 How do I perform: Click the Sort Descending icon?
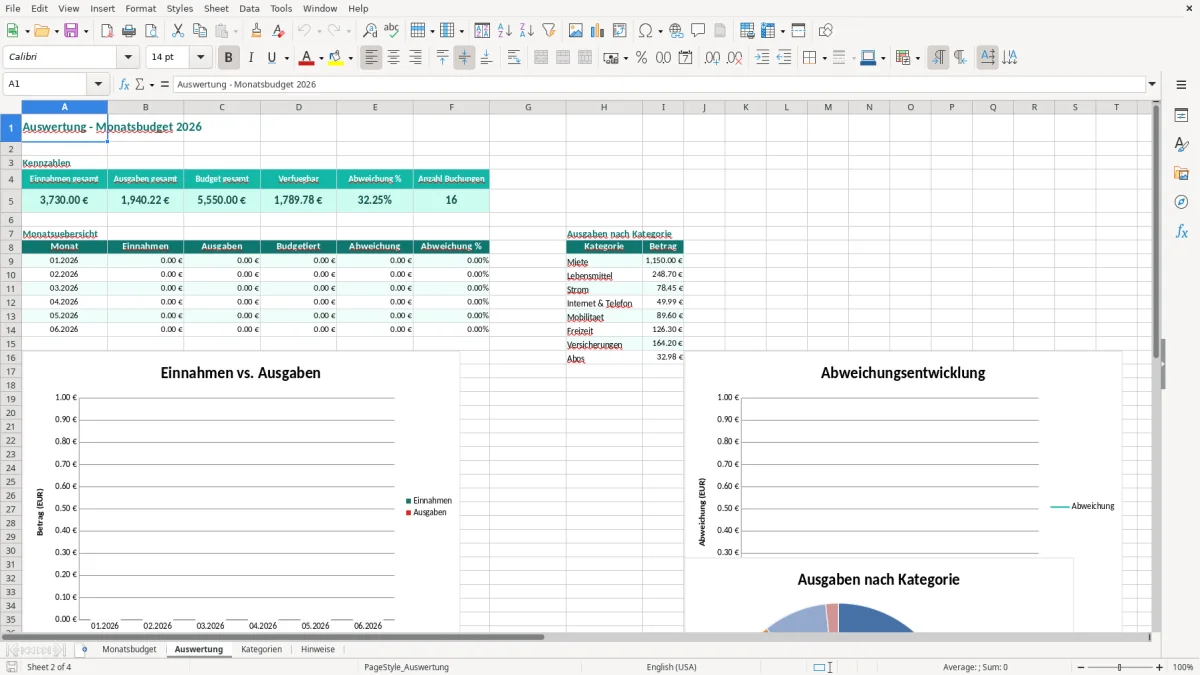[527, 31]
